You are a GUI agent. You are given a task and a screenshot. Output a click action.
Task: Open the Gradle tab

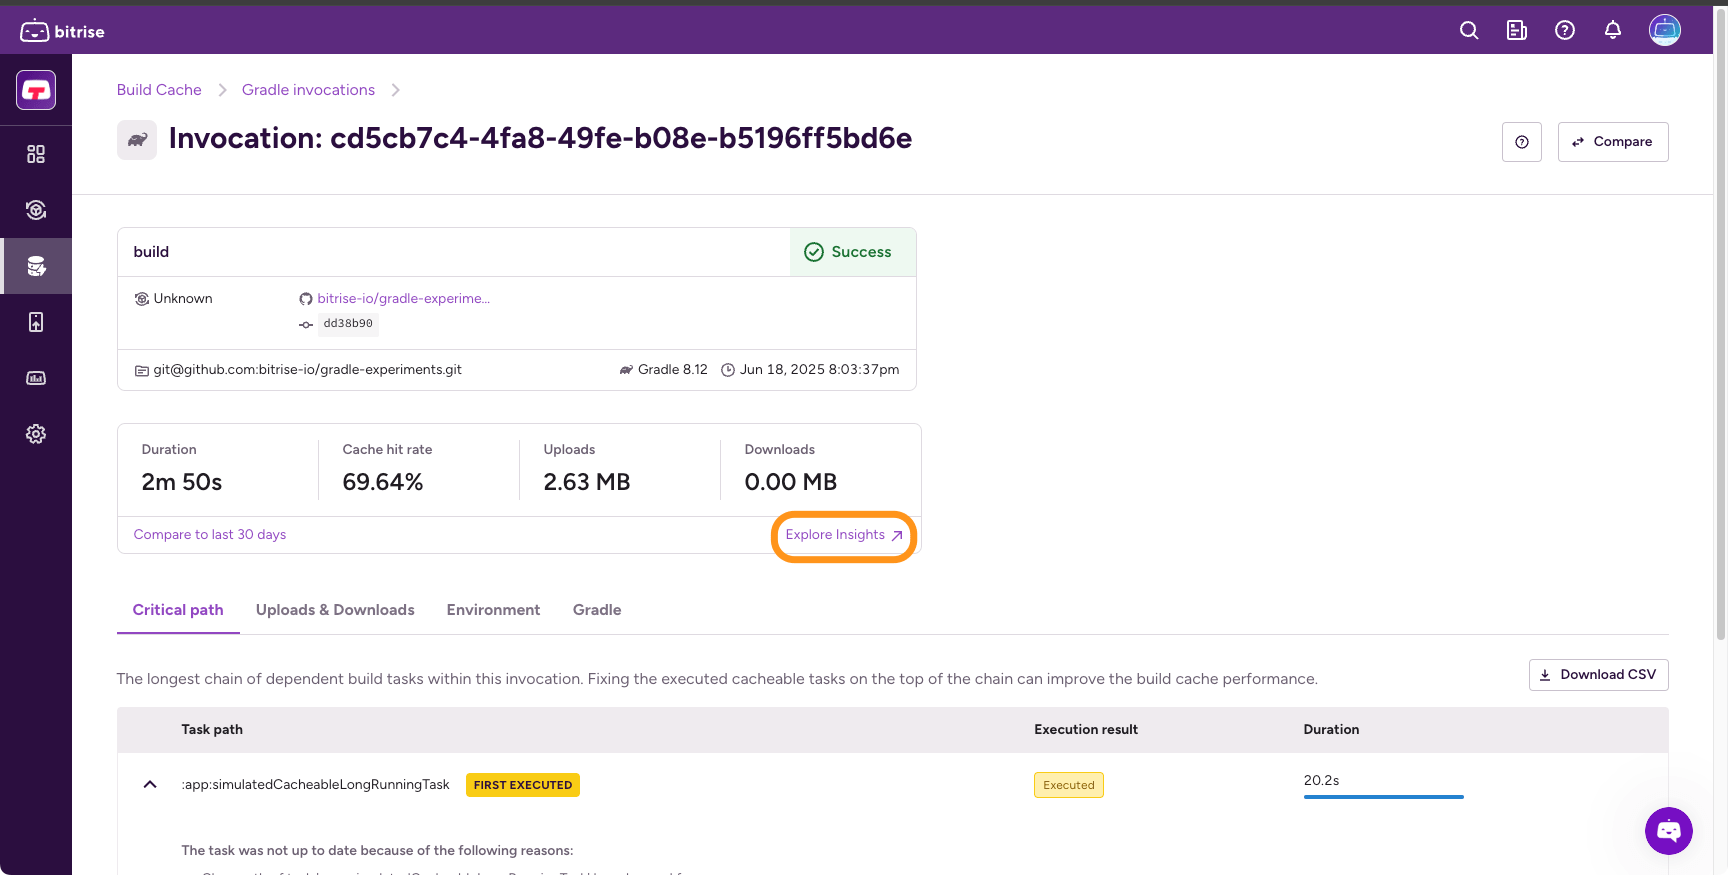597,610
